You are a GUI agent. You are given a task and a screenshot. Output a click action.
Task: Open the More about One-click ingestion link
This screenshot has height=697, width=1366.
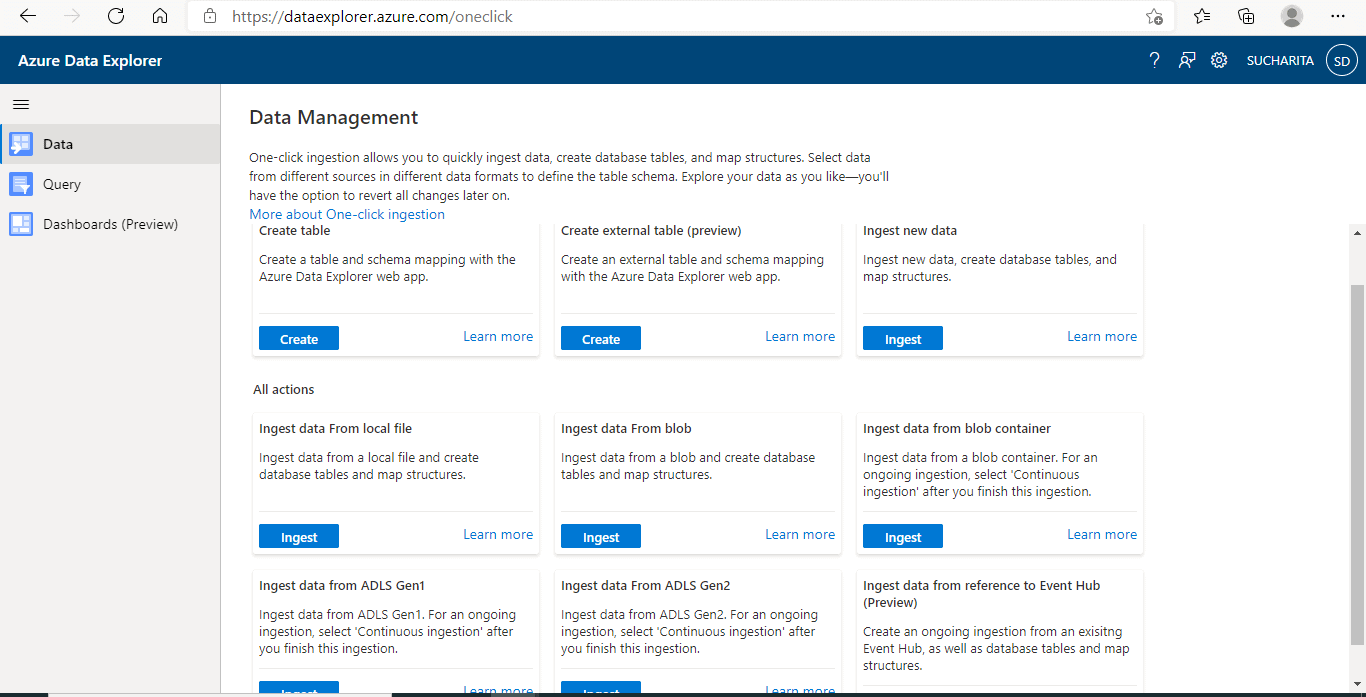[x=347, y=214]
